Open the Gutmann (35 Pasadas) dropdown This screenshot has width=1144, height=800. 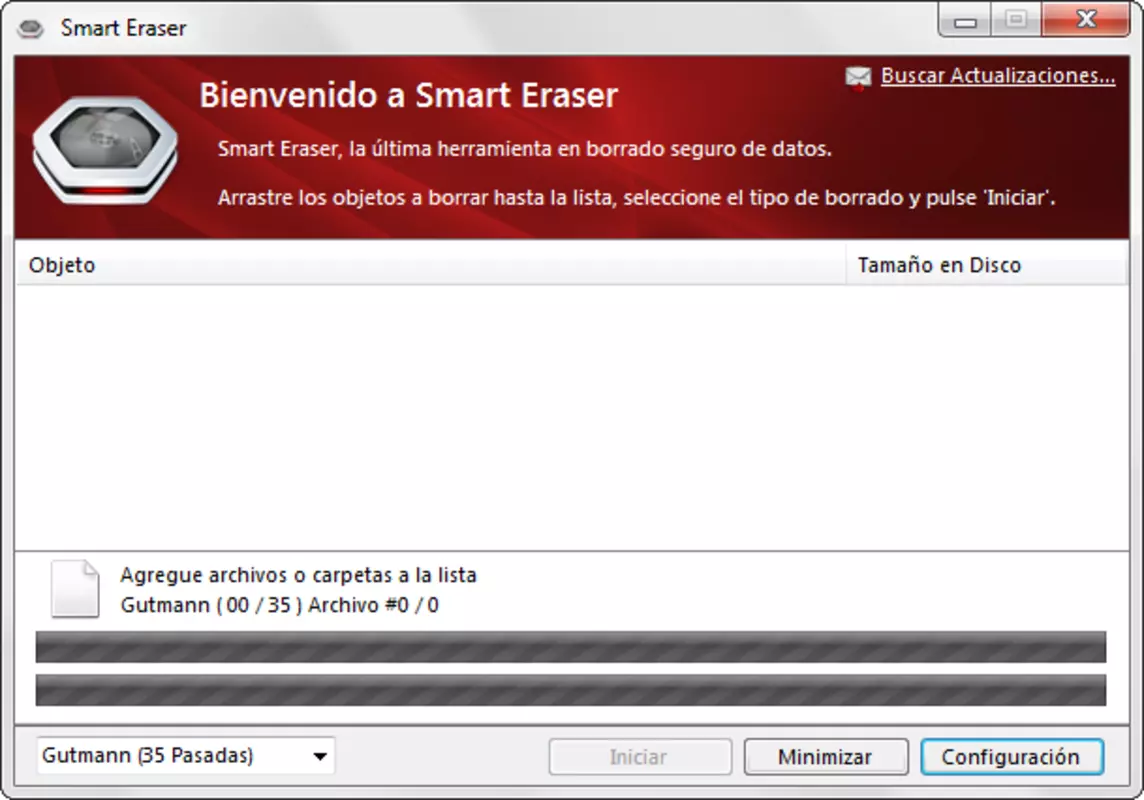click(x=185, y=756)
